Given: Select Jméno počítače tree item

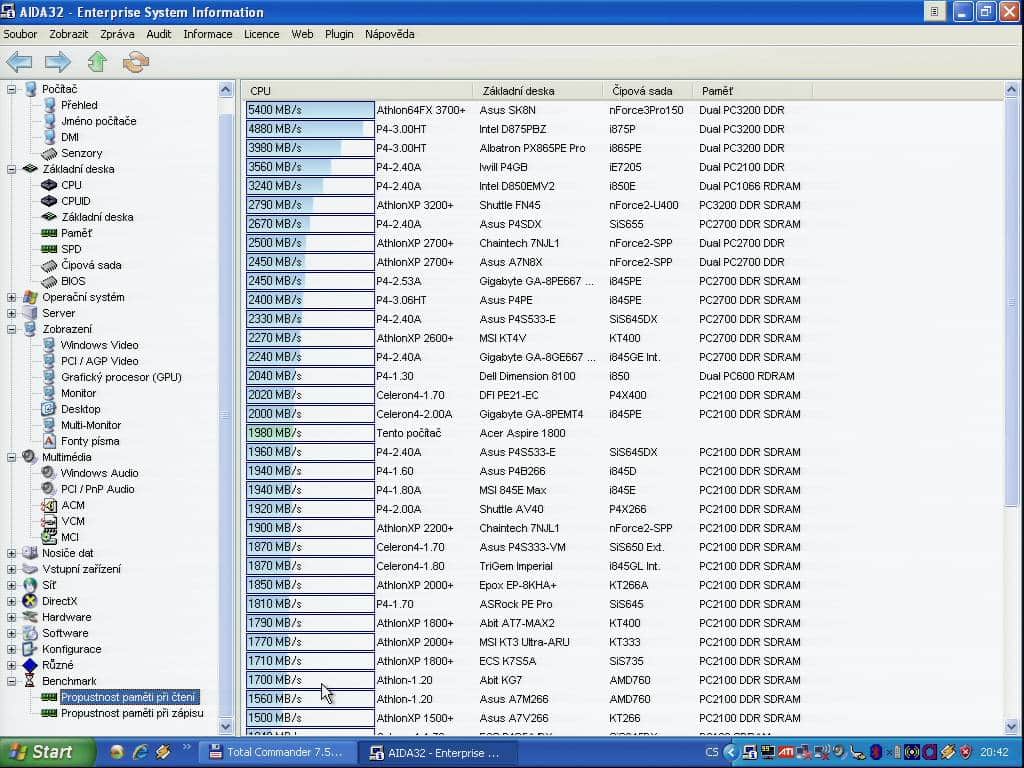Looking at the screenshot, I should point(99,121).
